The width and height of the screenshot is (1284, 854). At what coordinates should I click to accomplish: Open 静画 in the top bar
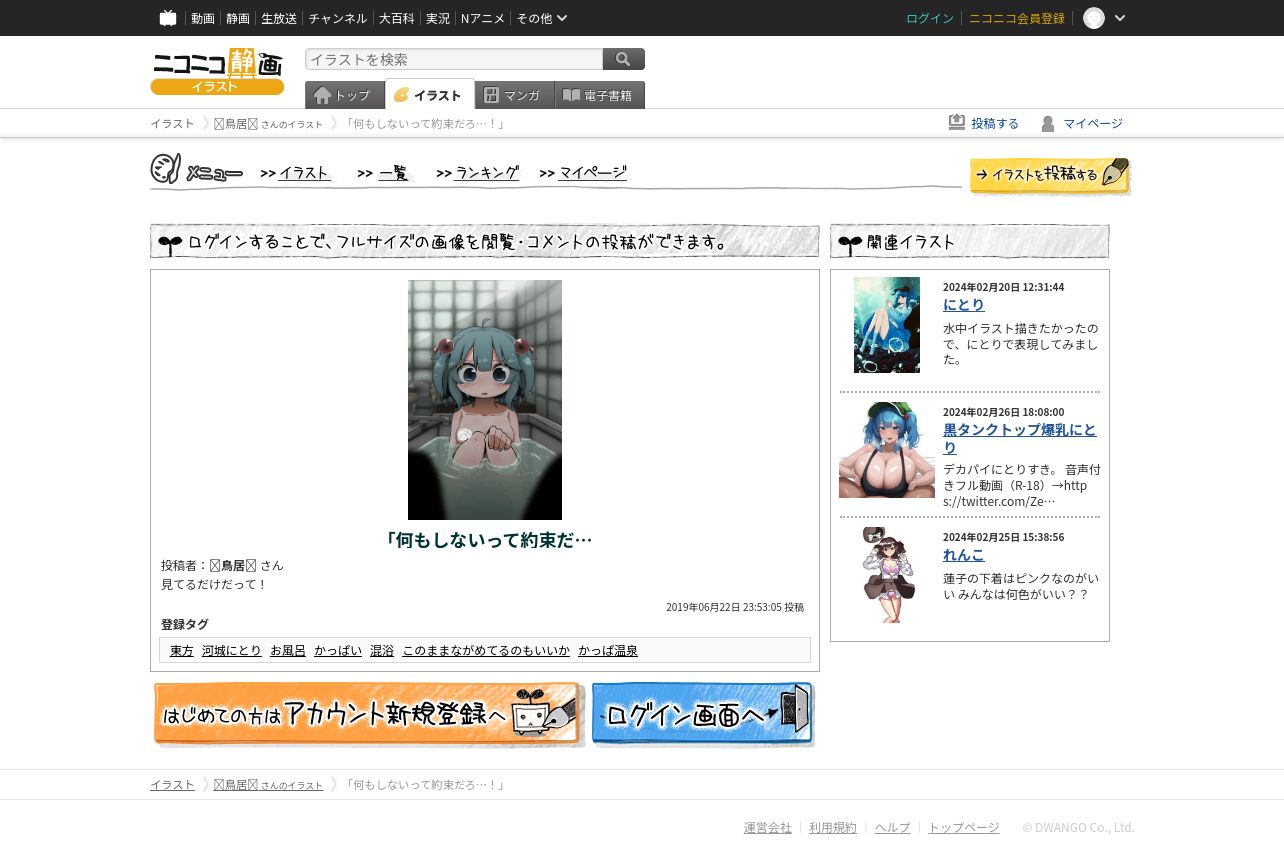[x=238, y=18]
